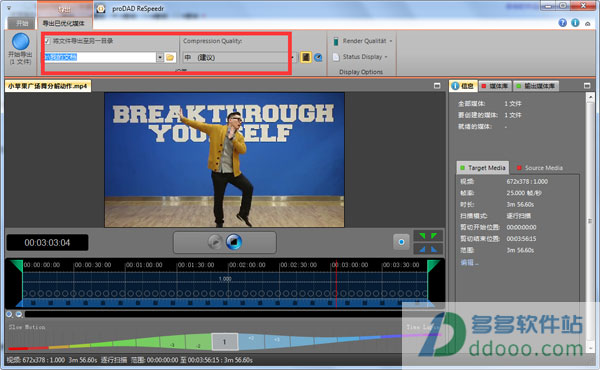The width and height of the screenshot is (600, 370).
Task: Start export with the blue round button
Action: pyautogui.click(x=20, y=42)
